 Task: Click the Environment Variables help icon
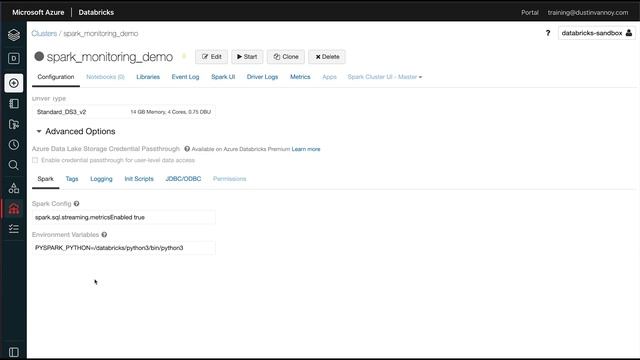104,234
